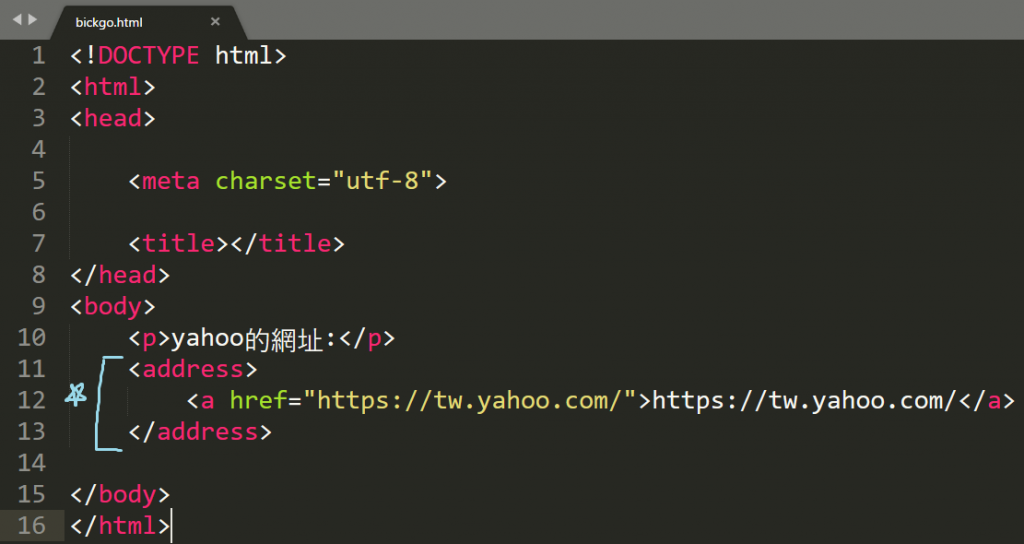This screenshot has width=1024, height=544.
Task: Click the visible https://tw.yahoo.com/ link text
Action: pyautogui.click(x=805, y=400)
